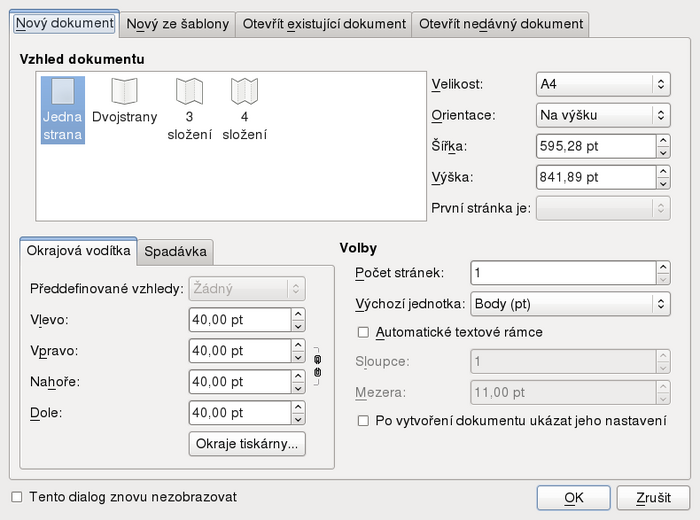
Task: Pick the 4 složení fold layout
Action: (244, 108)
